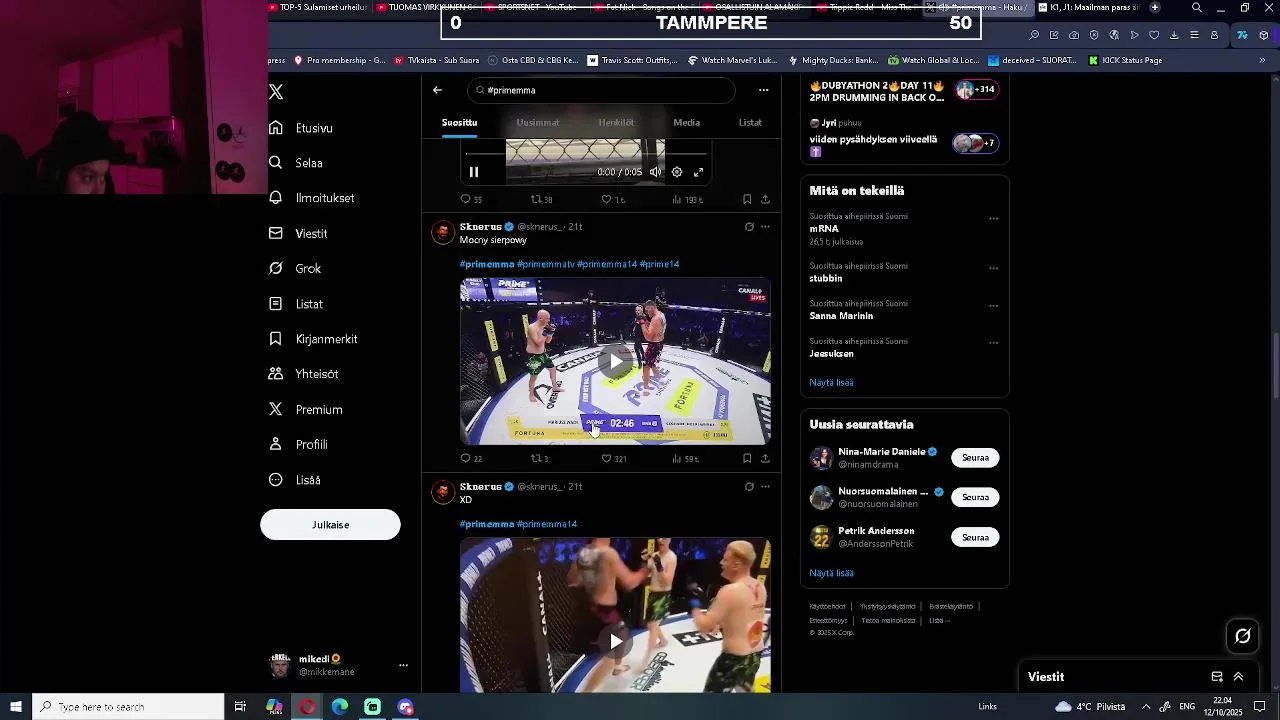Bookmark the post with 59 t. views

tap(747, 459)
